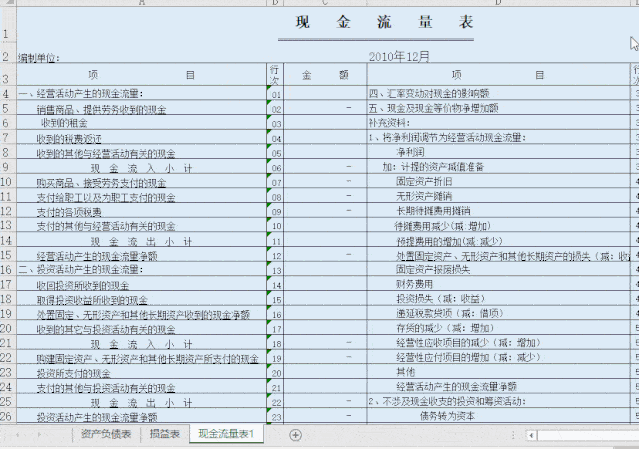This screenshot has width=639, height=449.
Task: Select cell 购买商品、接受劳务支付的现金
Action: 141,182
